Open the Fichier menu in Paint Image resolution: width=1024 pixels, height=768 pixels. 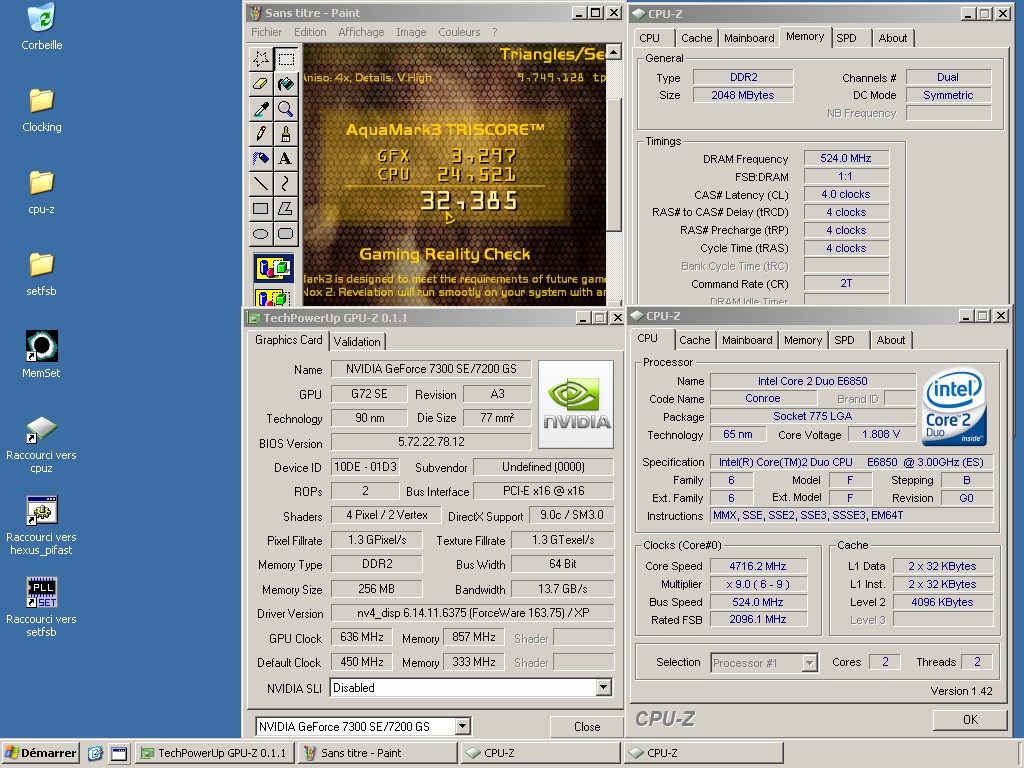(x=266, y=32)
